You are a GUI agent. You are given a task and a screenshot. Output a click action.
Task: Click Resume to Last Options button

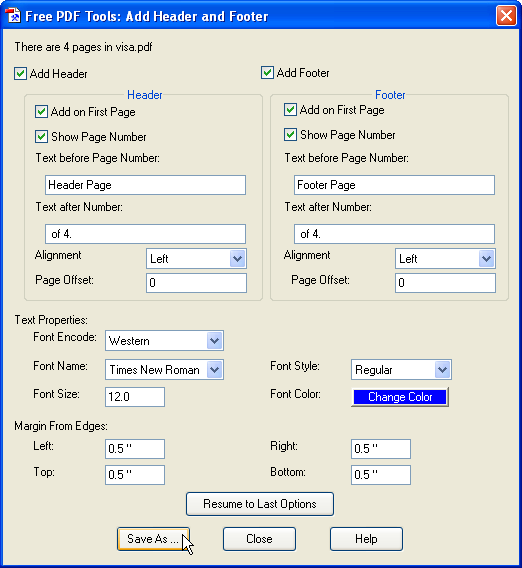coord(260,504)
